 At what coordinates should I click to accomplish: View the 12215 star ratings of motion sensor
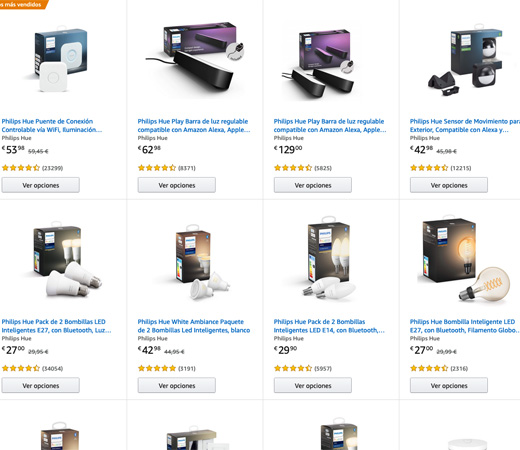tap(440, 168)
